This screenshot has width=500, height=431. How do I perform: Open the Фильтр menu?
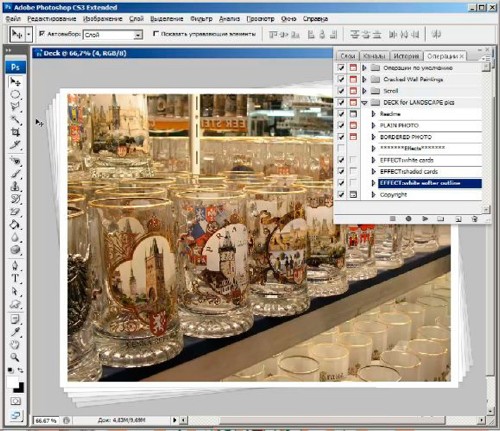[x=201, y=19]
